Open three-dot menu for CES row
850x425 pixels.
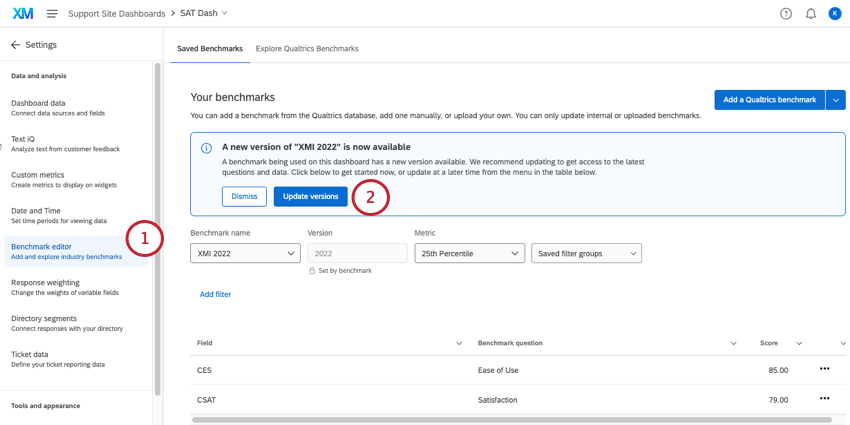(824, 369)
